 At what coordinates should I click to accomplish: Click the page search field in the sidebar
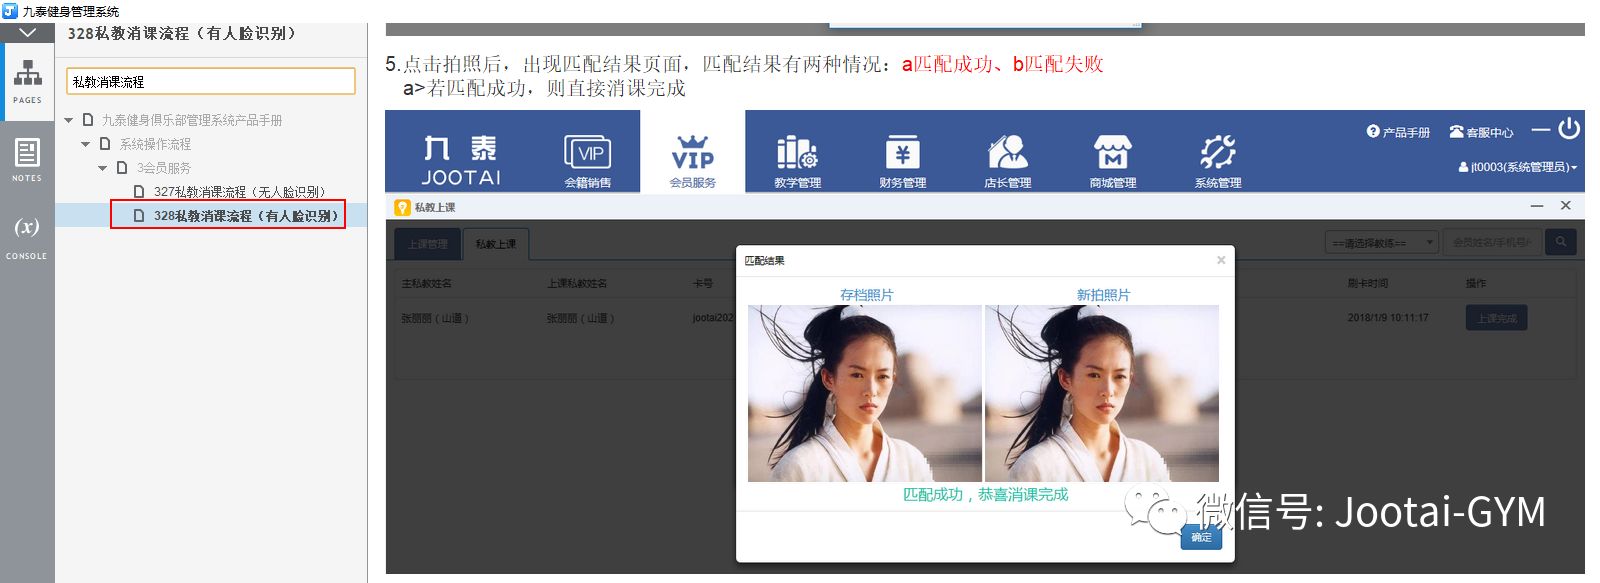point(211,81)
